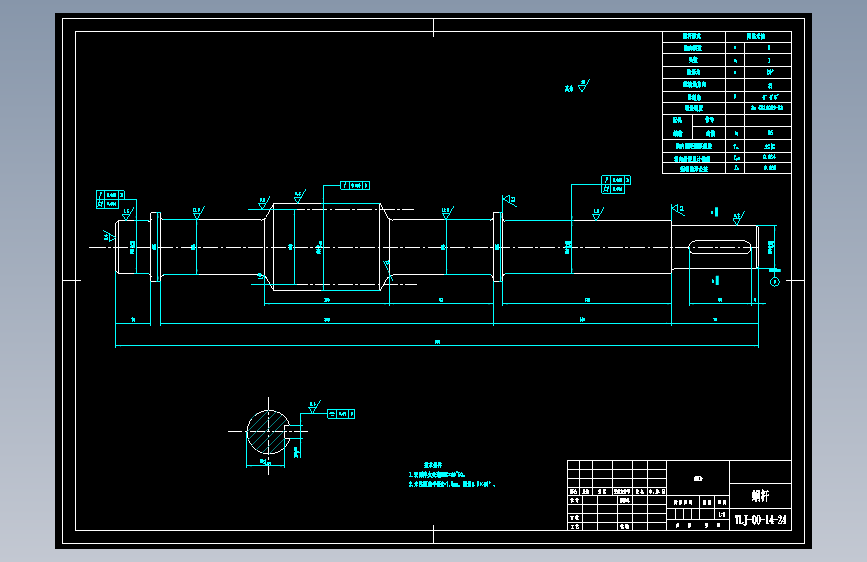Click the first technical requirement line
Screen dimensions: 867x562
437,475
